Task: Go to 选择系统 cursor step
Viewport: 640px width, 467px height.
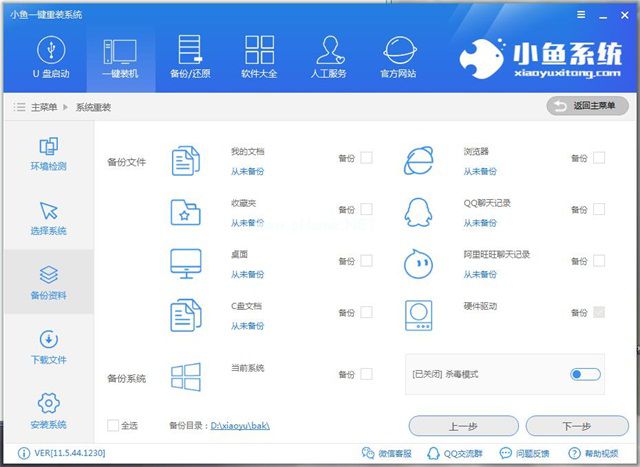Action: click(49, 218)
